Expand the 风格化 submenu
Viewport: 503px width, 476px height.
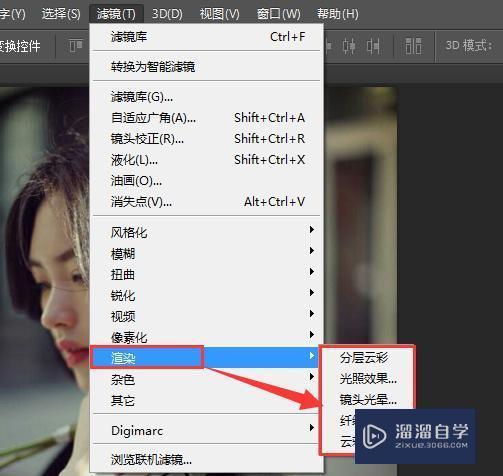click(207, 232)
